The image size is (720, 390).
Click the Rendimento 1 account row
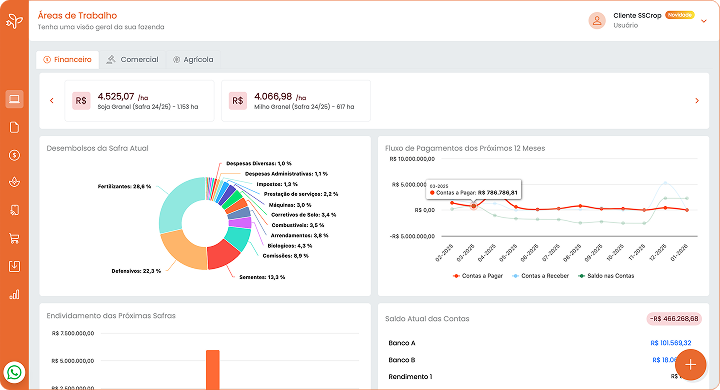click(543, 377)
